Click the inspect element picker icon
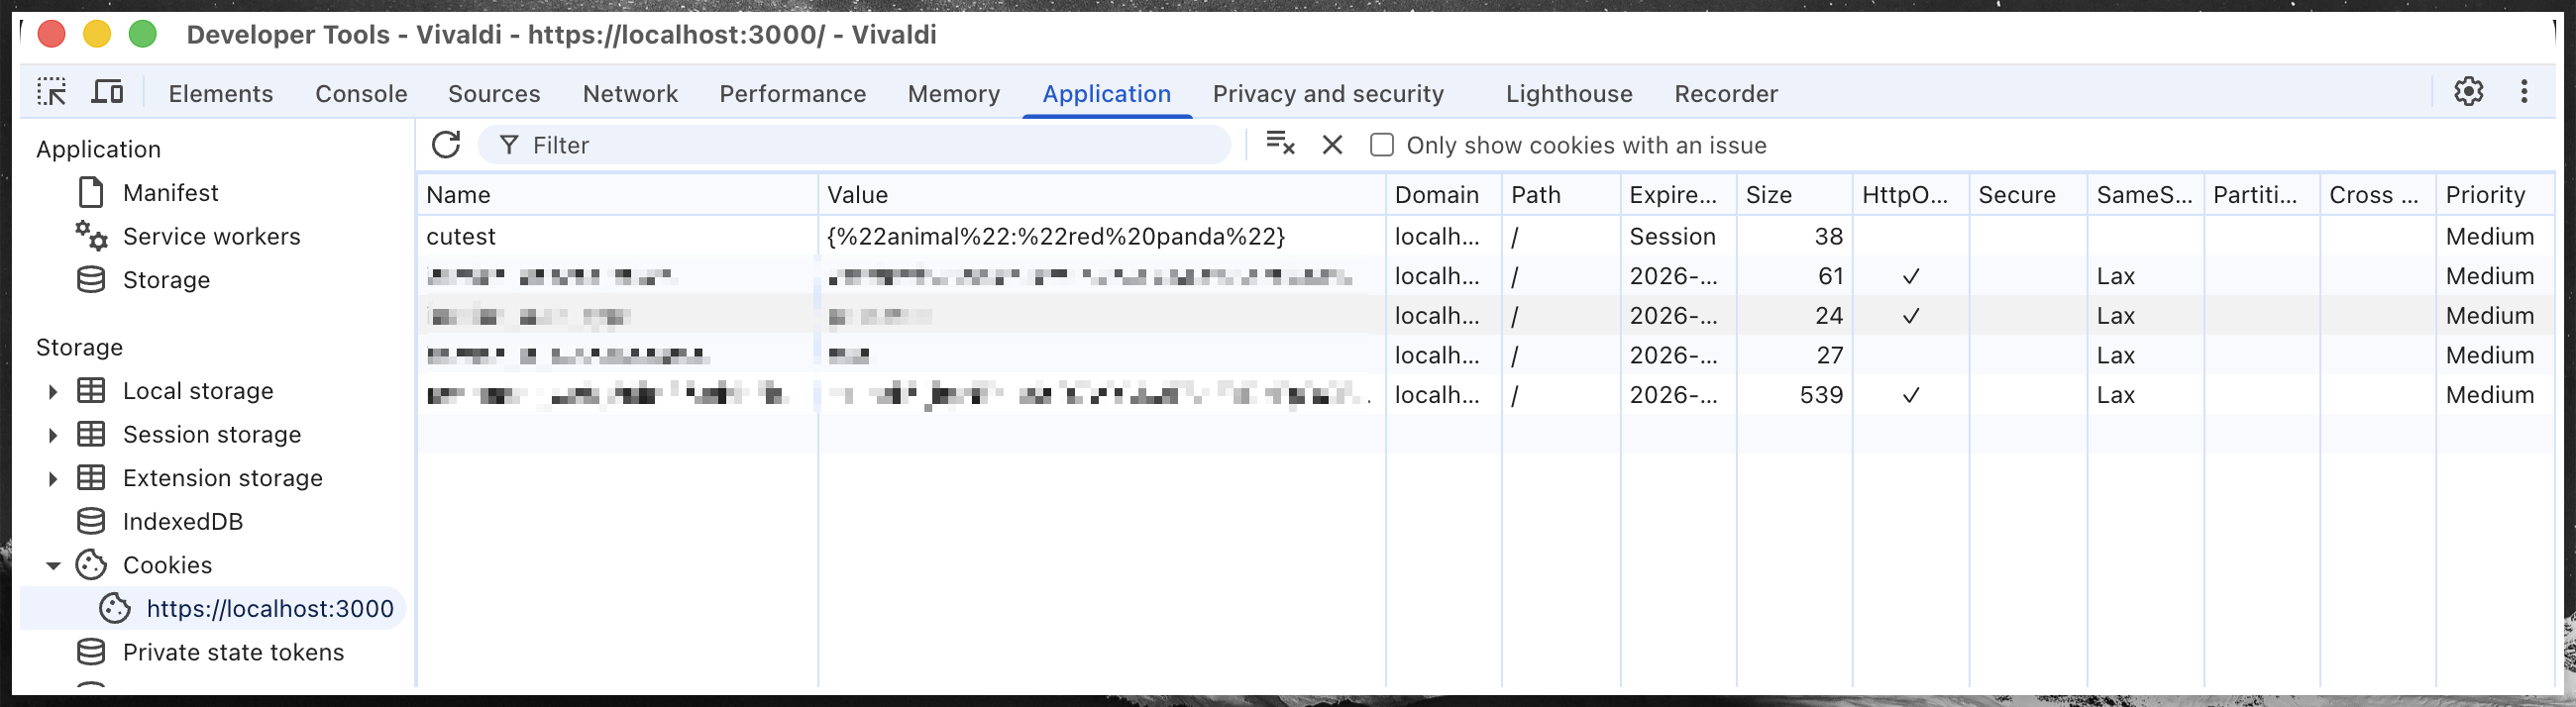The height and width of the screenshot is (707, 2576). 51,93
